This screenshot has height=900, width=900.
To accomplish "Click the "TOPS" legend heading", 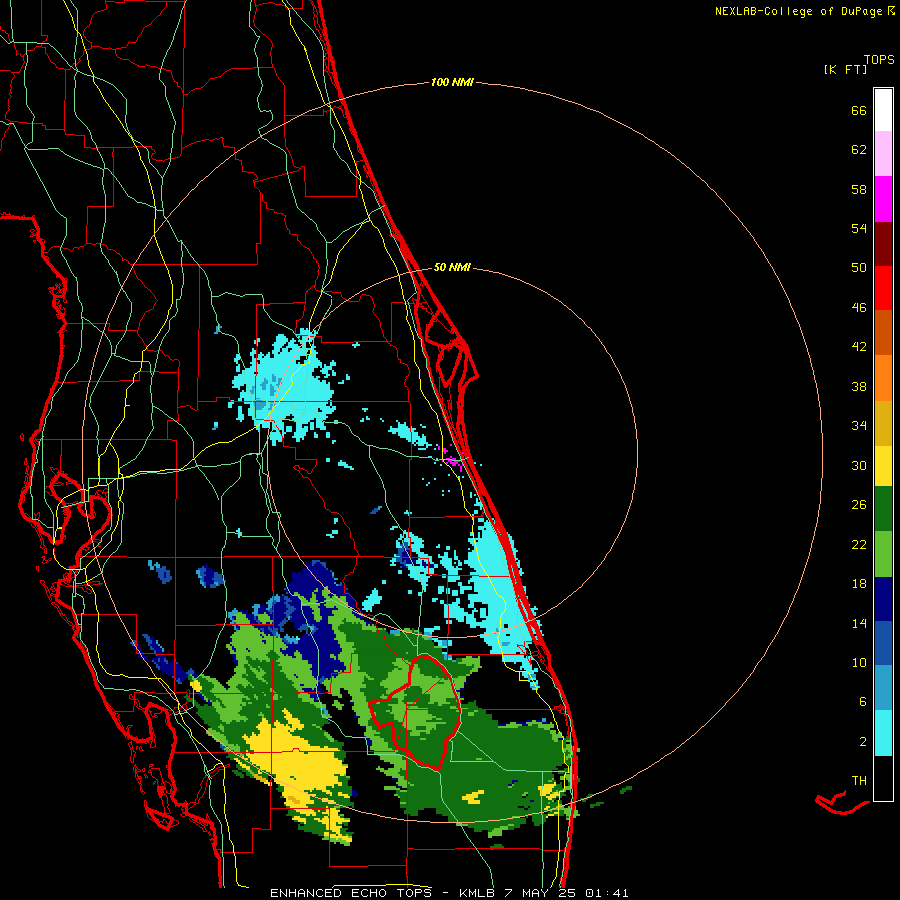I will click(x=879, y=60).
